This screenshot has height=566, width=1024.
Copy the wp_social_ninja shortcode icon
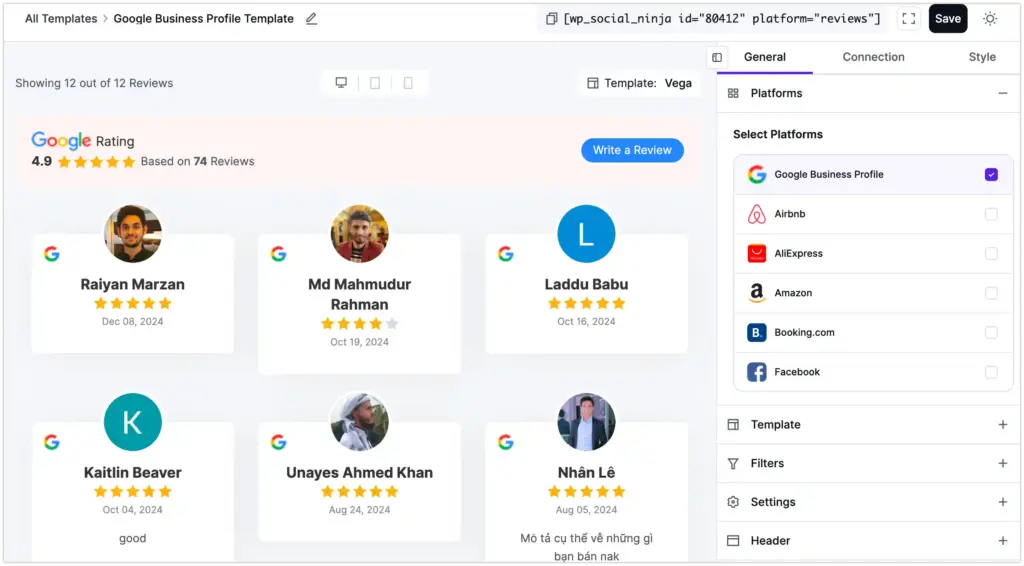pos(551,19)
